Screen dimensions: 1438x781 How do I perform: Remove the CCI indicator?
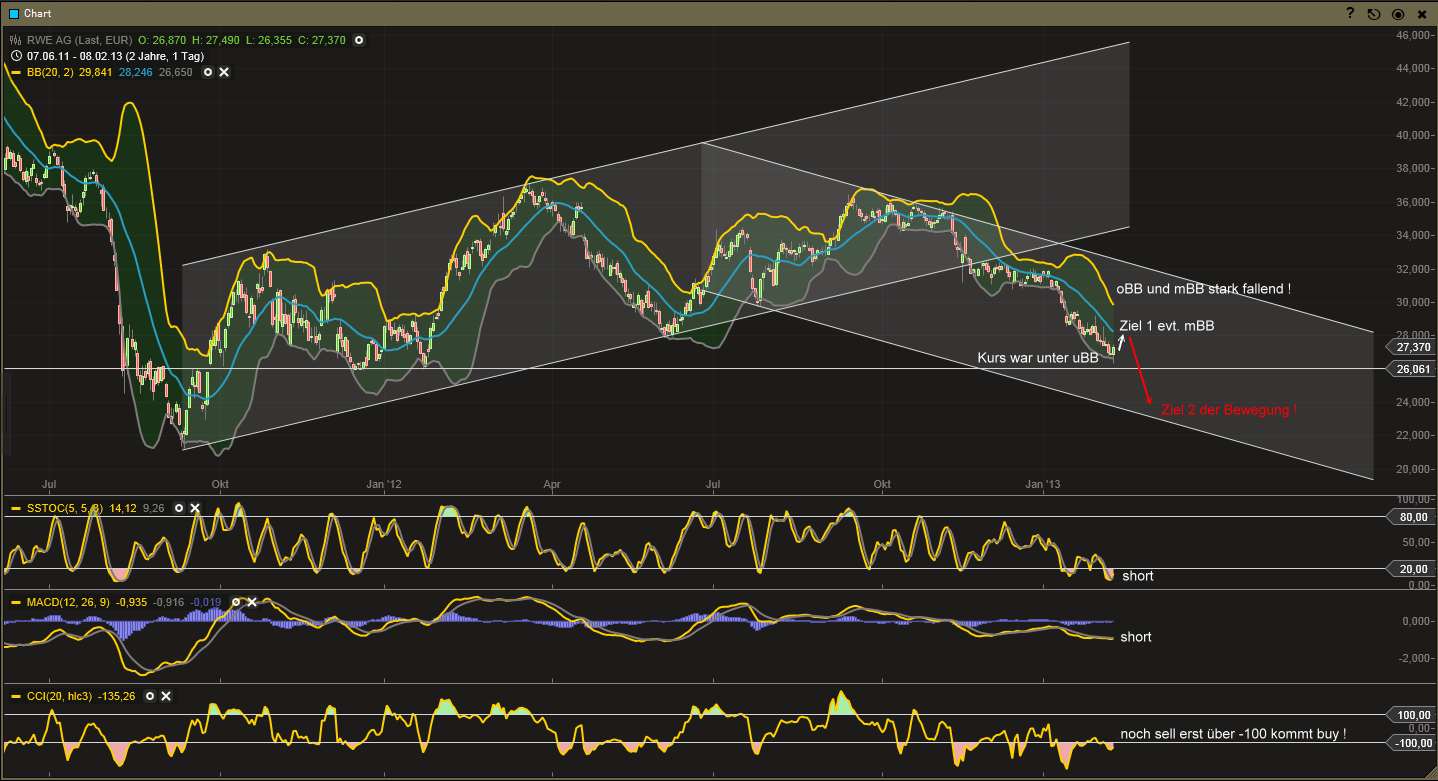point(166,696)
